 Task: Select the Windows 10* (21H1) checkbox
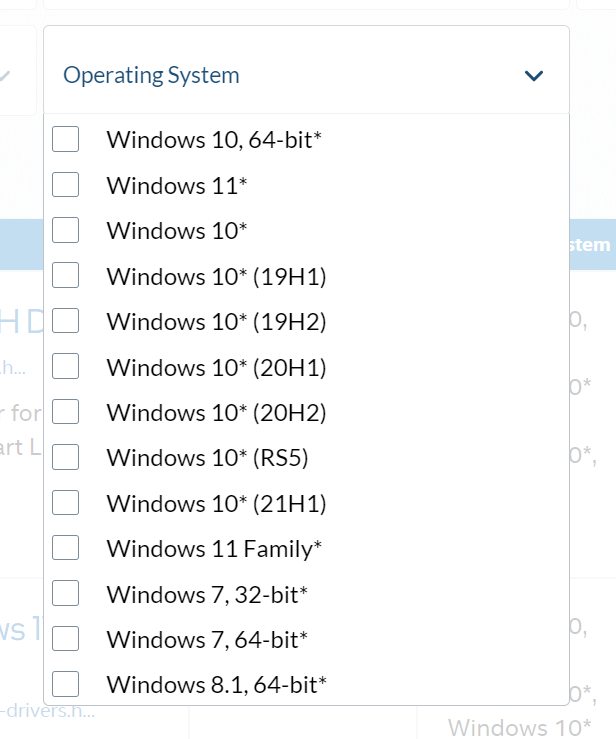(x=66, y=503)
